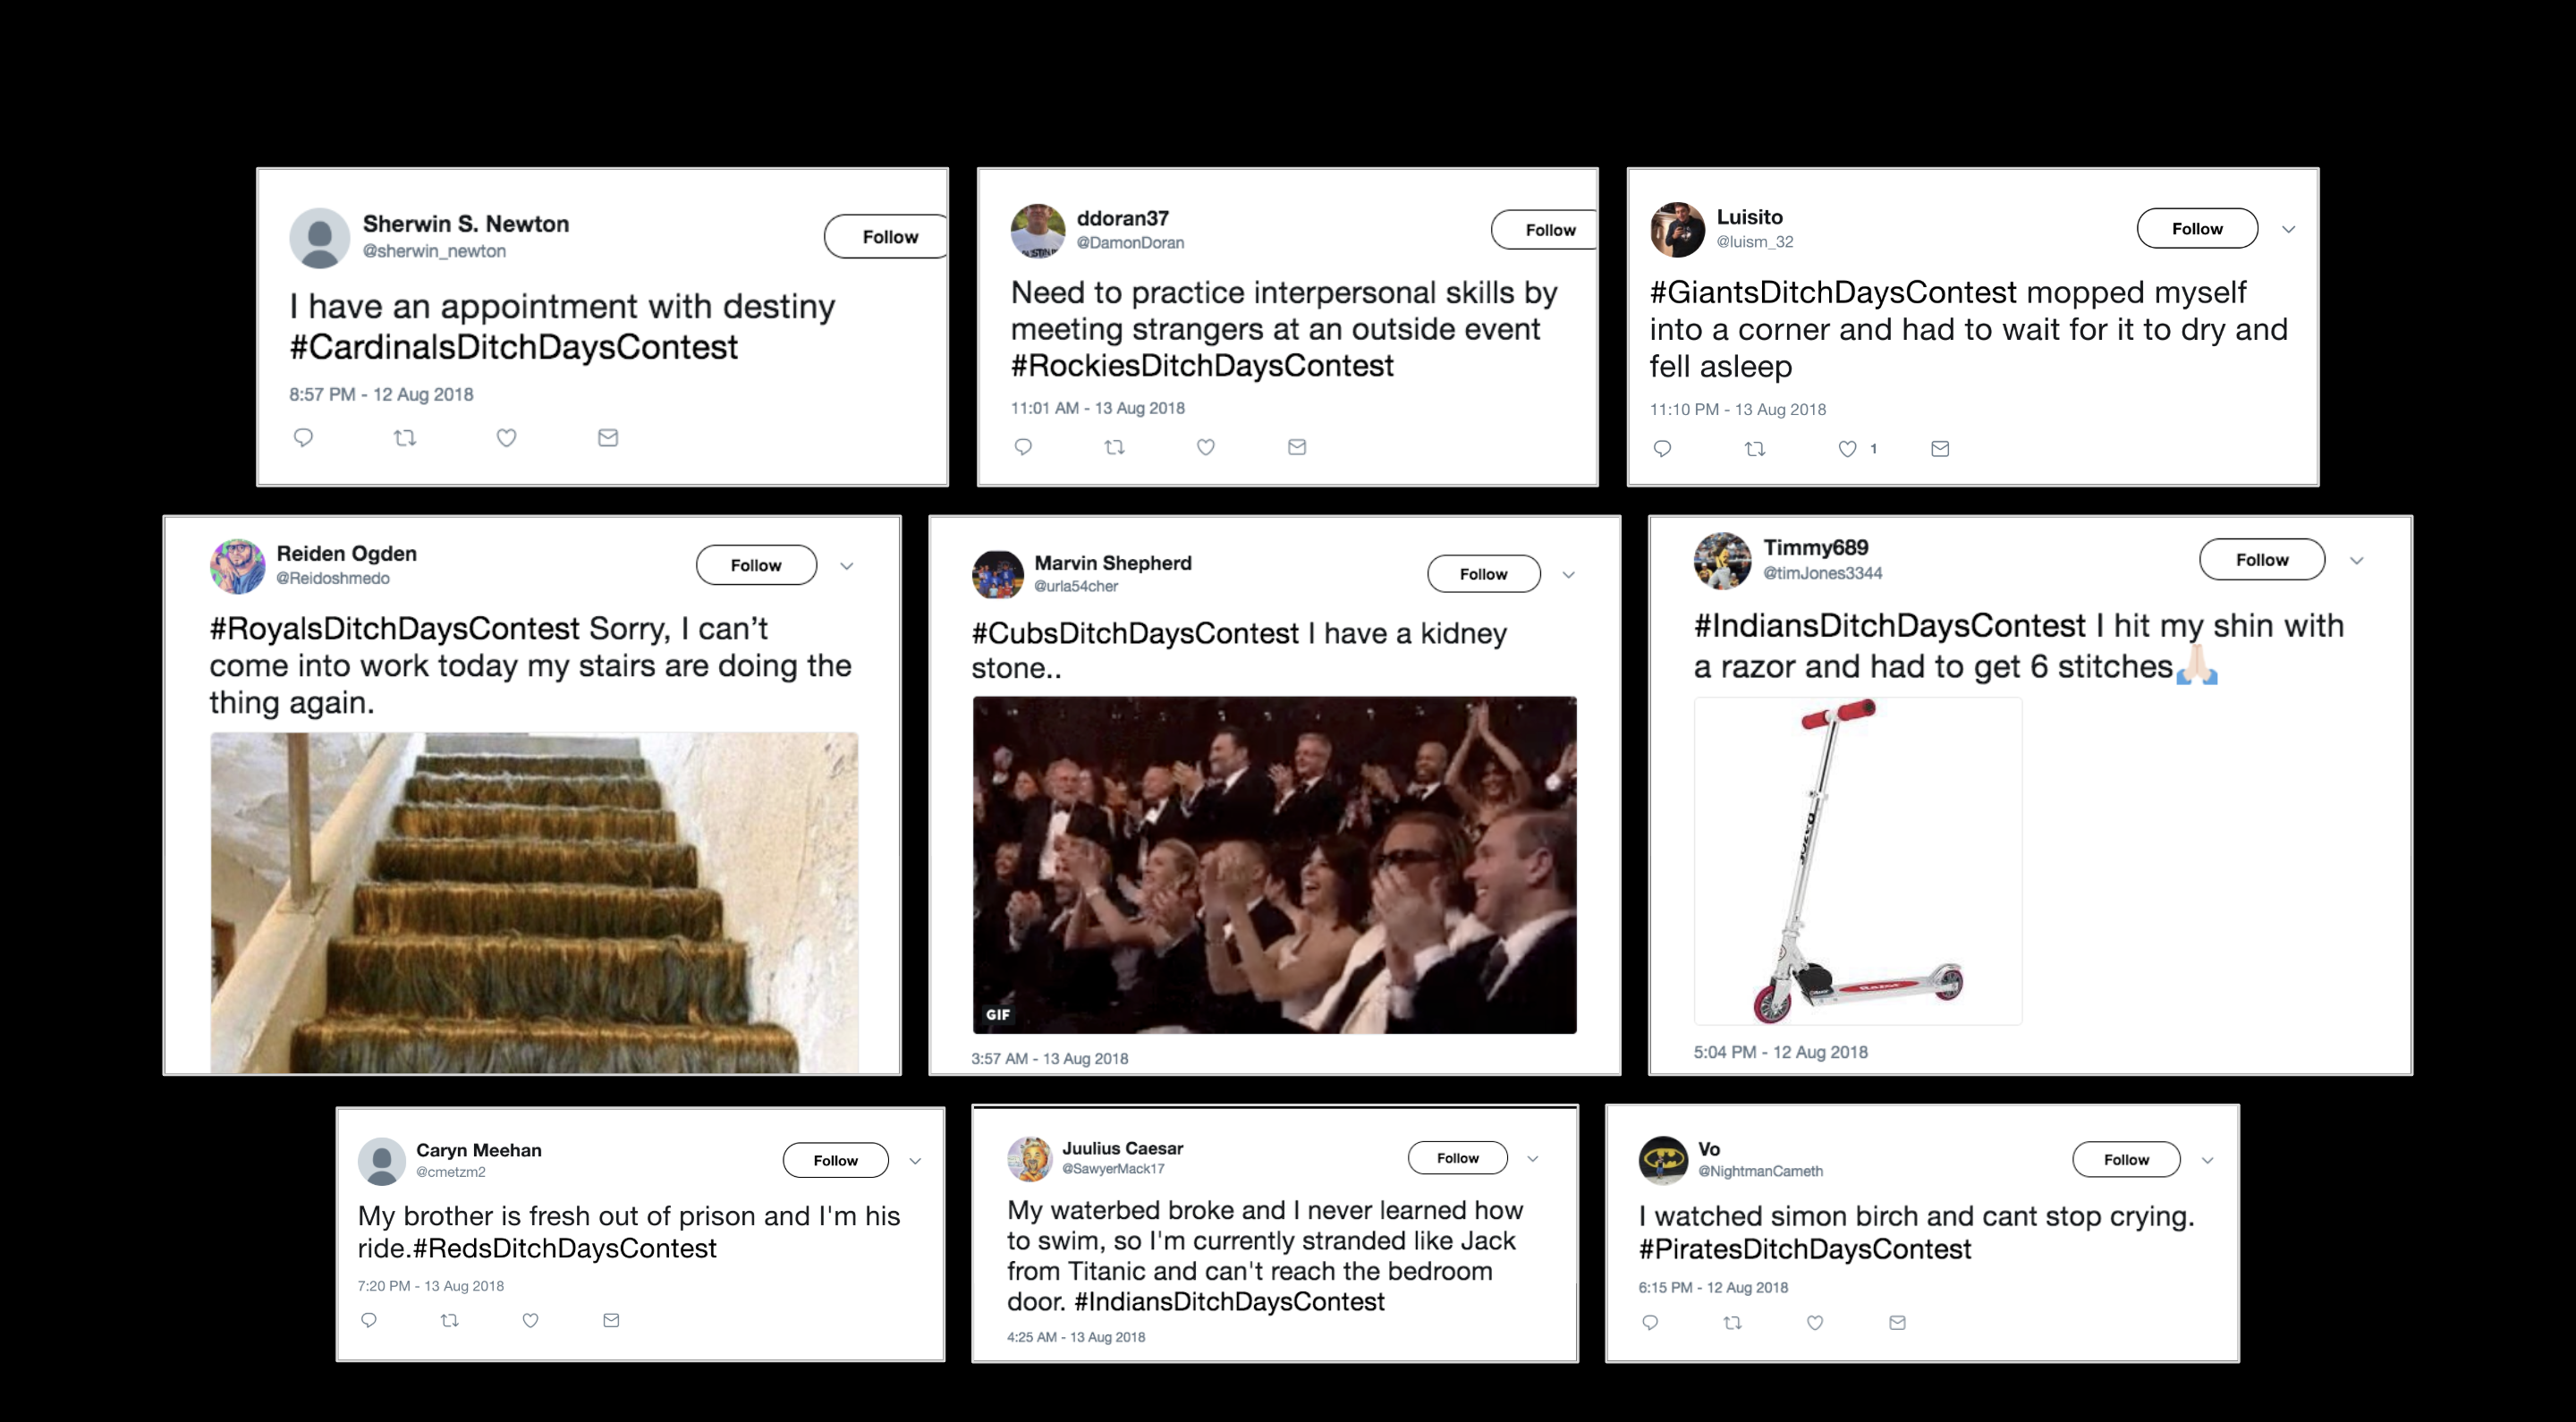
Task: Open more options chevron on Luisito's tweet
Action: tap(2288, 230)
